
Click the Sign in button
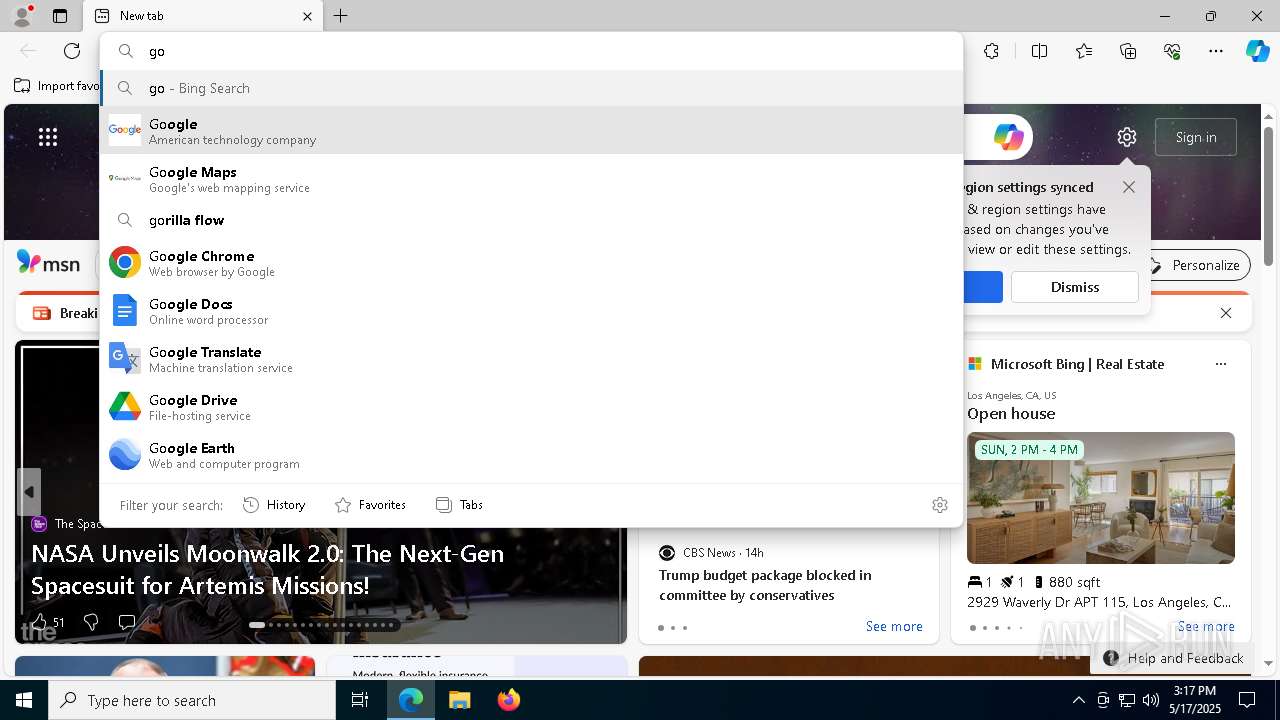pyautogui.click(x=1196, y=137)
